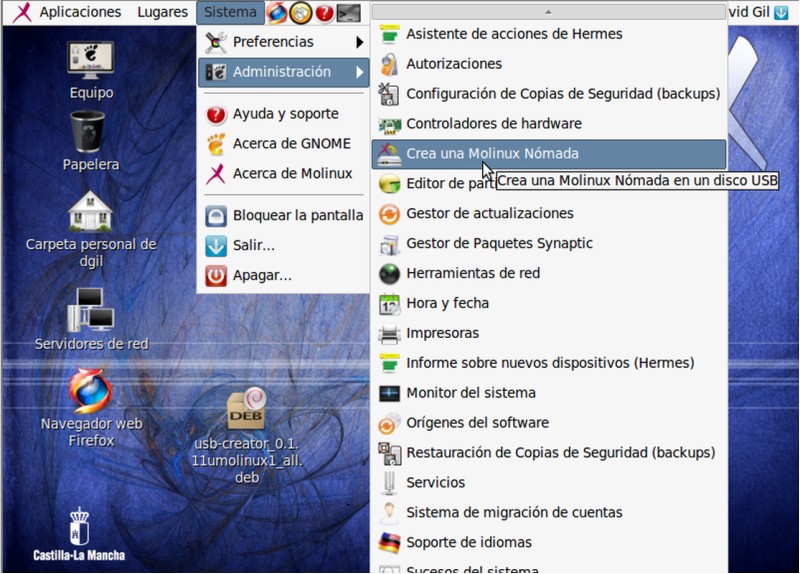
Task: Click the Orígenes del software icon
Action: [389, 423]
